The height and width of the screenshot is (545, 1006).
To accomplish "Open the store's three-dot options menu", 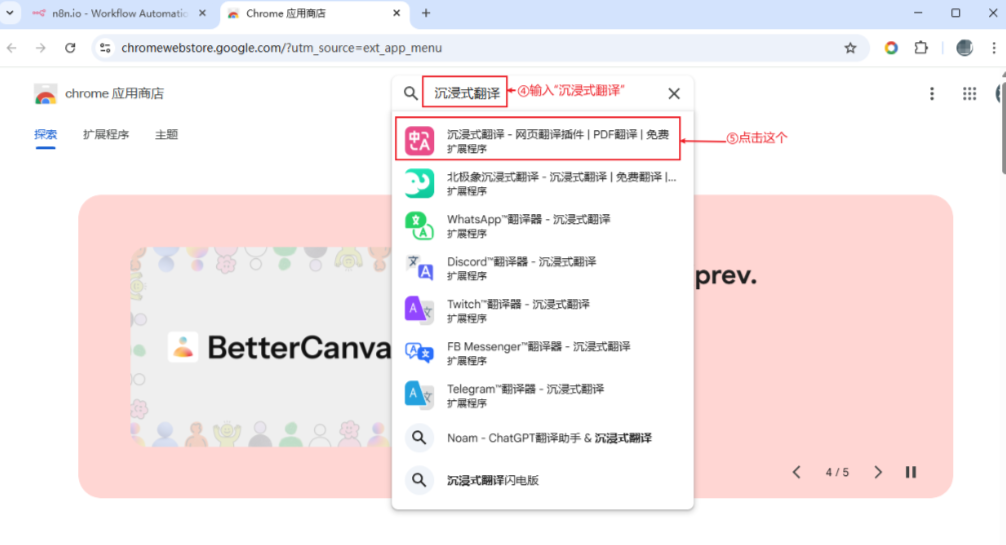I will point(932,94).
